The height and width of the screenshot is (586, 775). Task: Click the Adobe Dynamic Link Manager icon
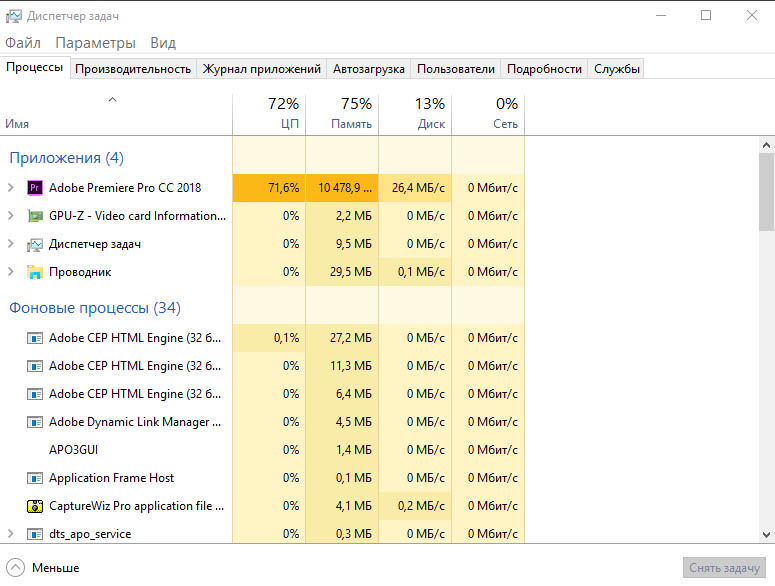pyautogui.click(x=35, y=422)
